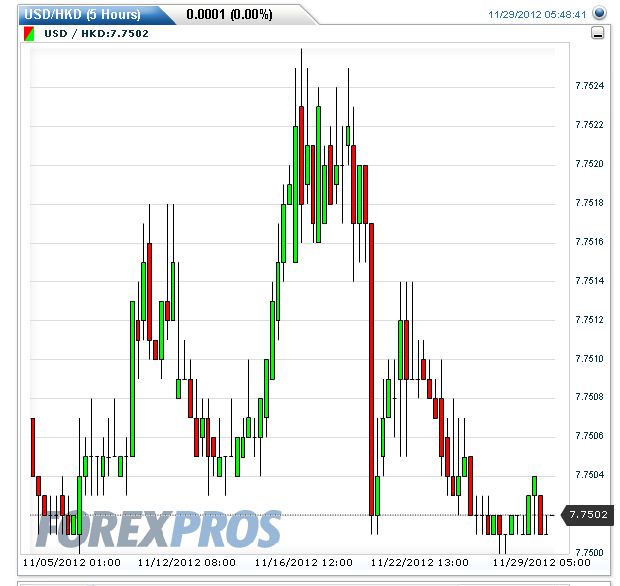Click the y-axis label 7.7522
Screen dimensions: 620x586
[x=590, y=125]
